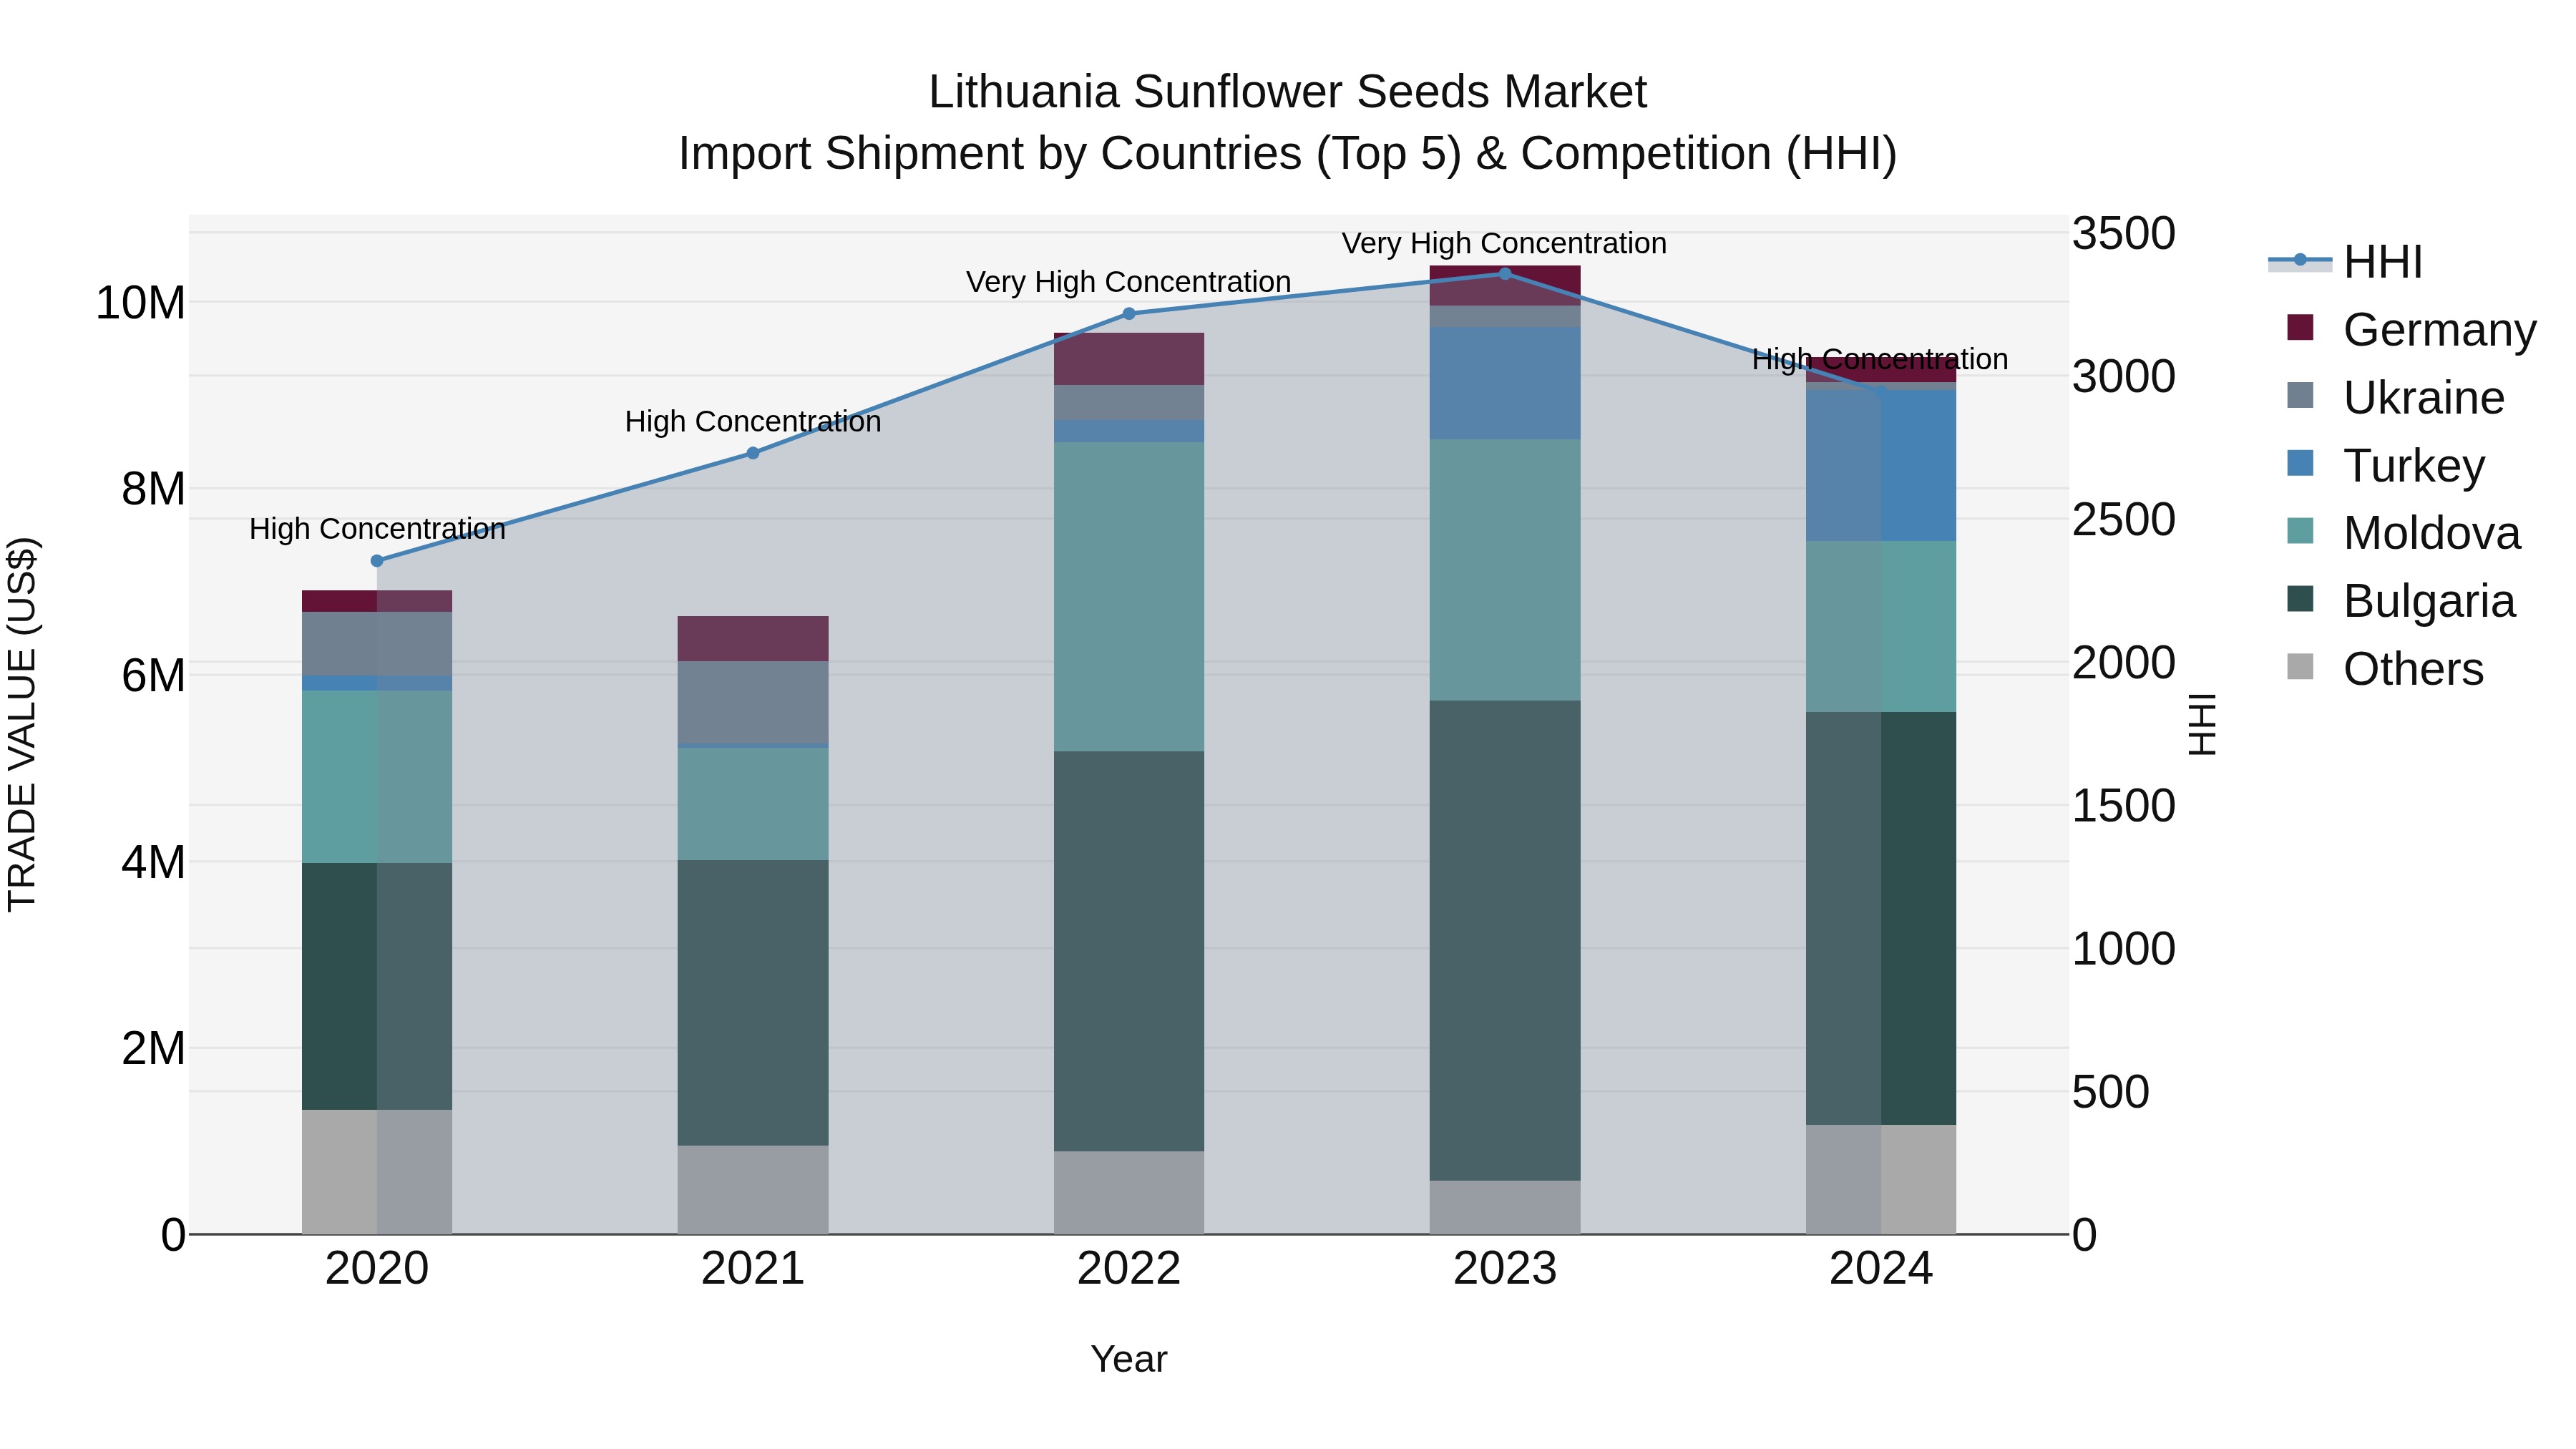Image resolution: width=2576 pixels, height=1449 pixels.
Task: Toggle Germany series in the legend
Action: click(x=2411, y=329)
